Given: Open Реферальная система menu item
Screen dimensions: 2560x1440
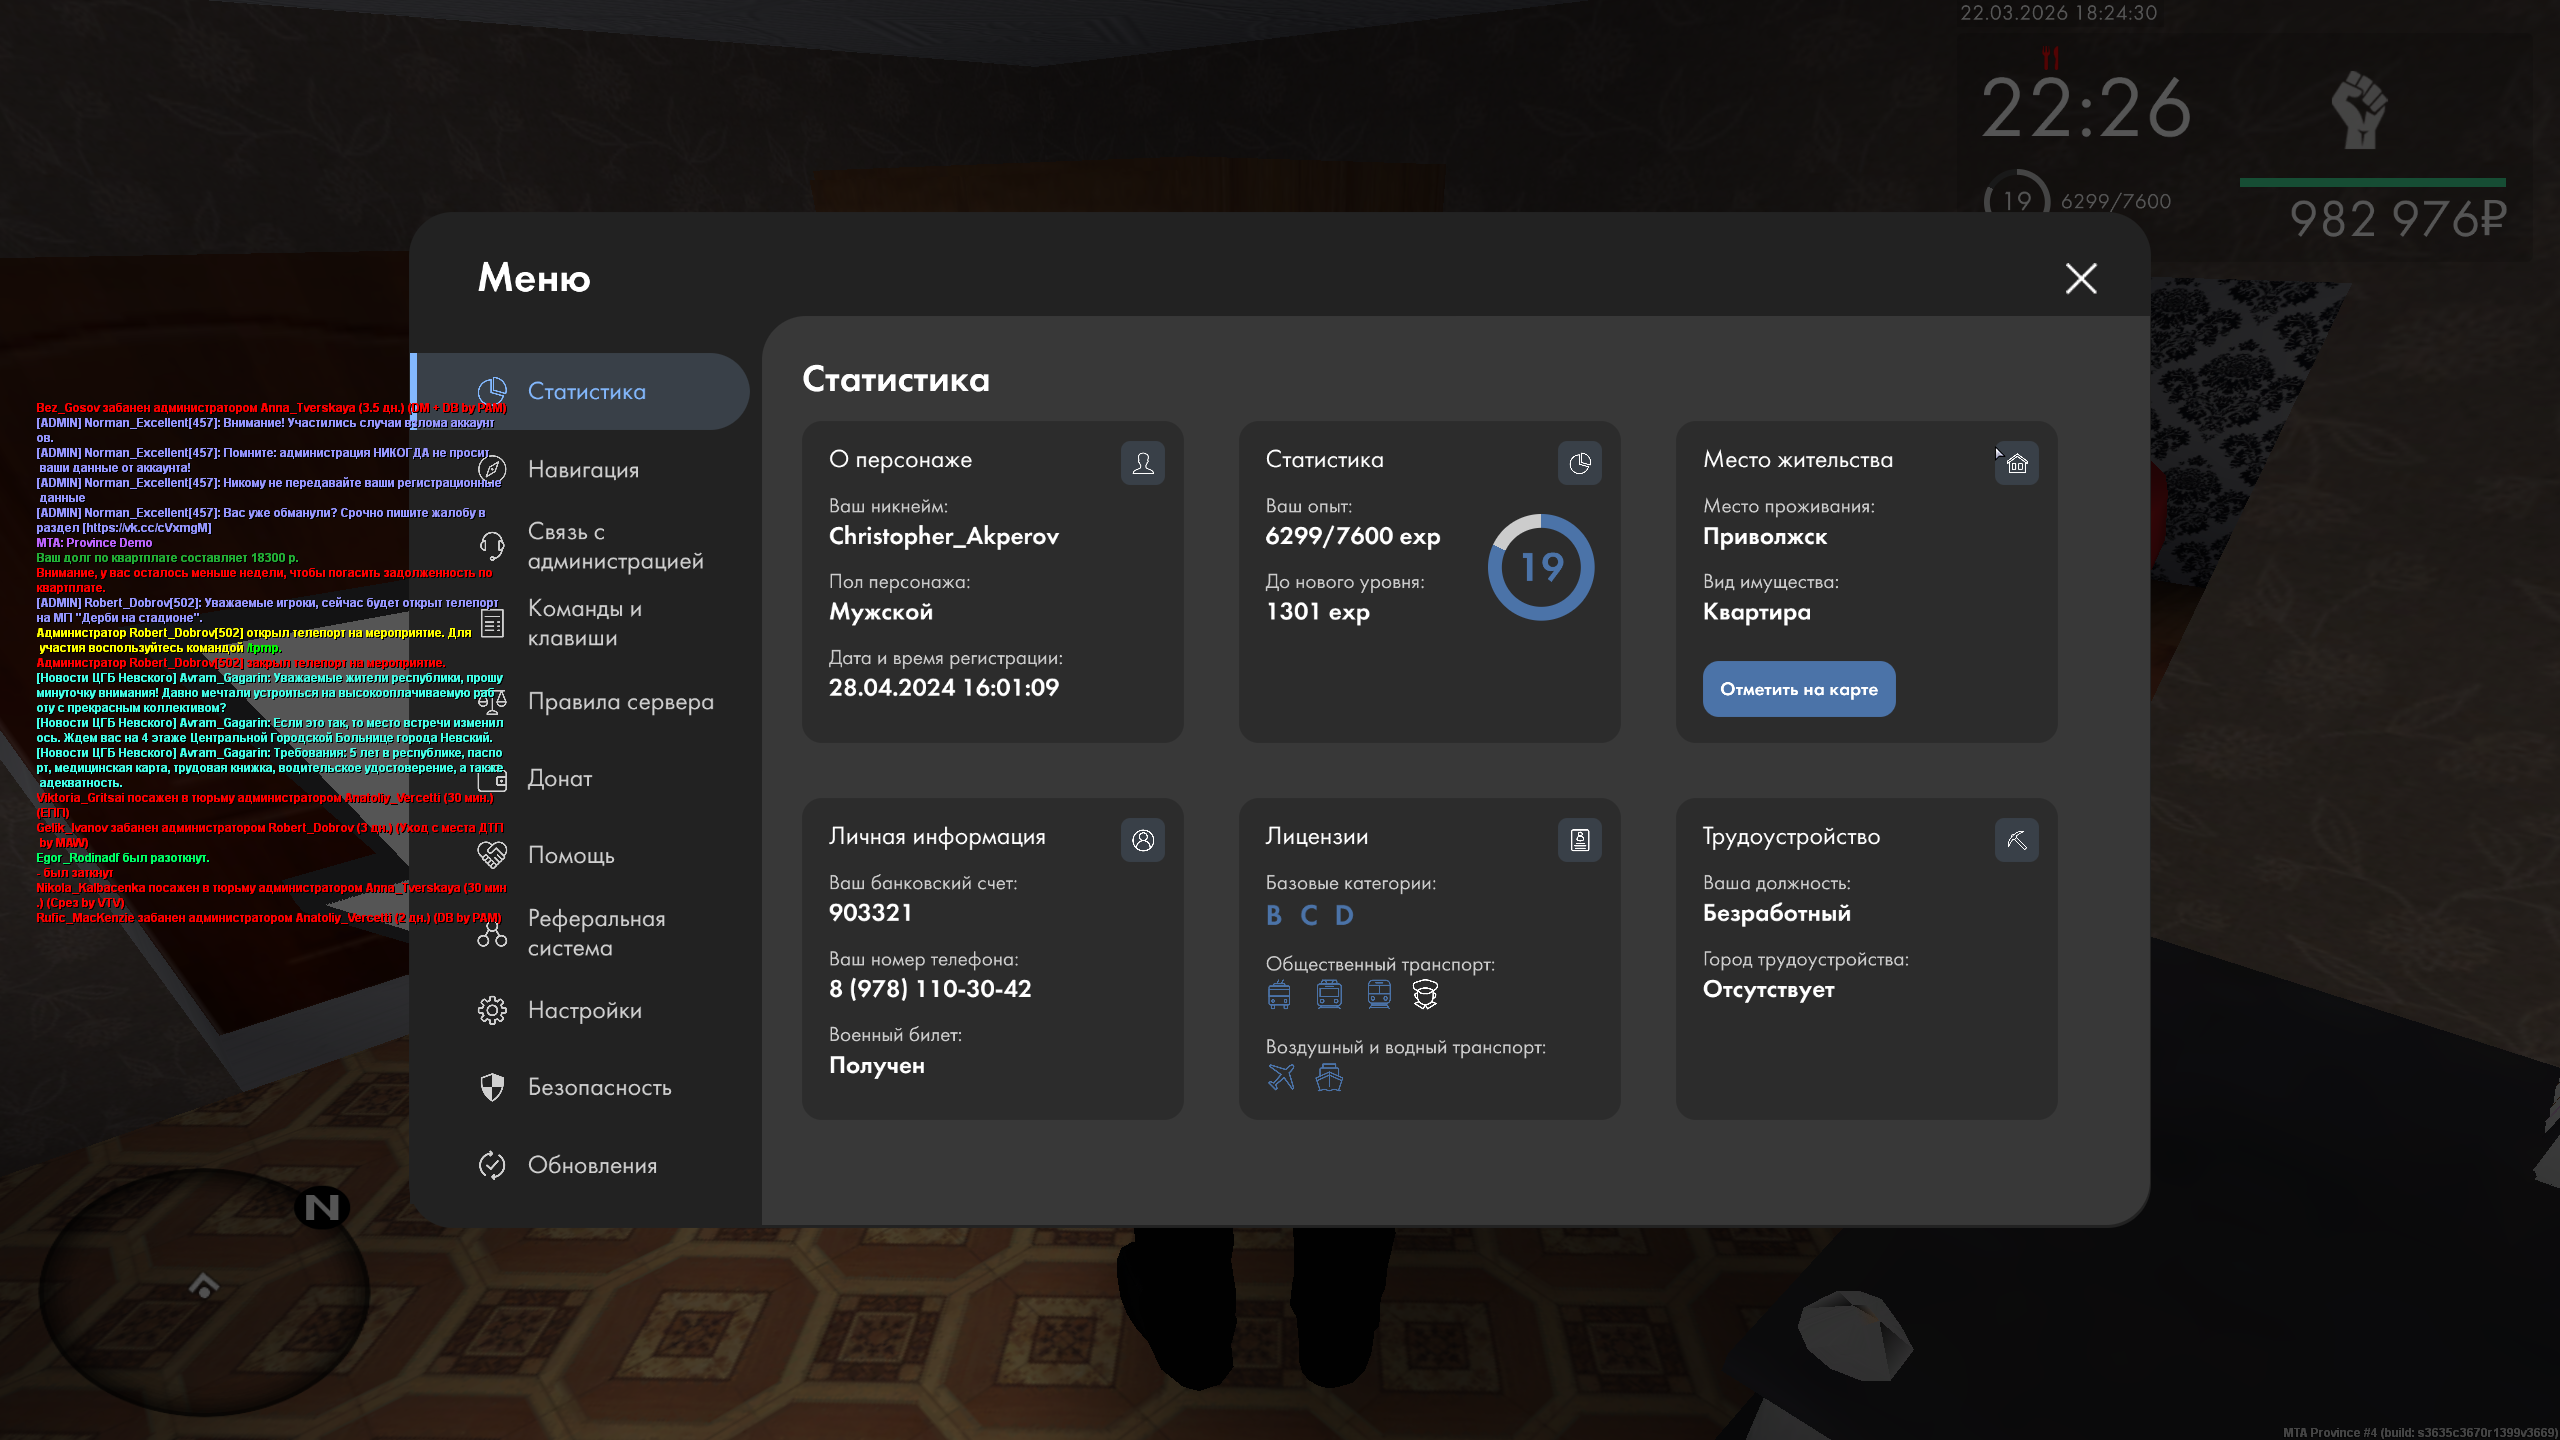Looking at the screenshot, I should (596, 933).
